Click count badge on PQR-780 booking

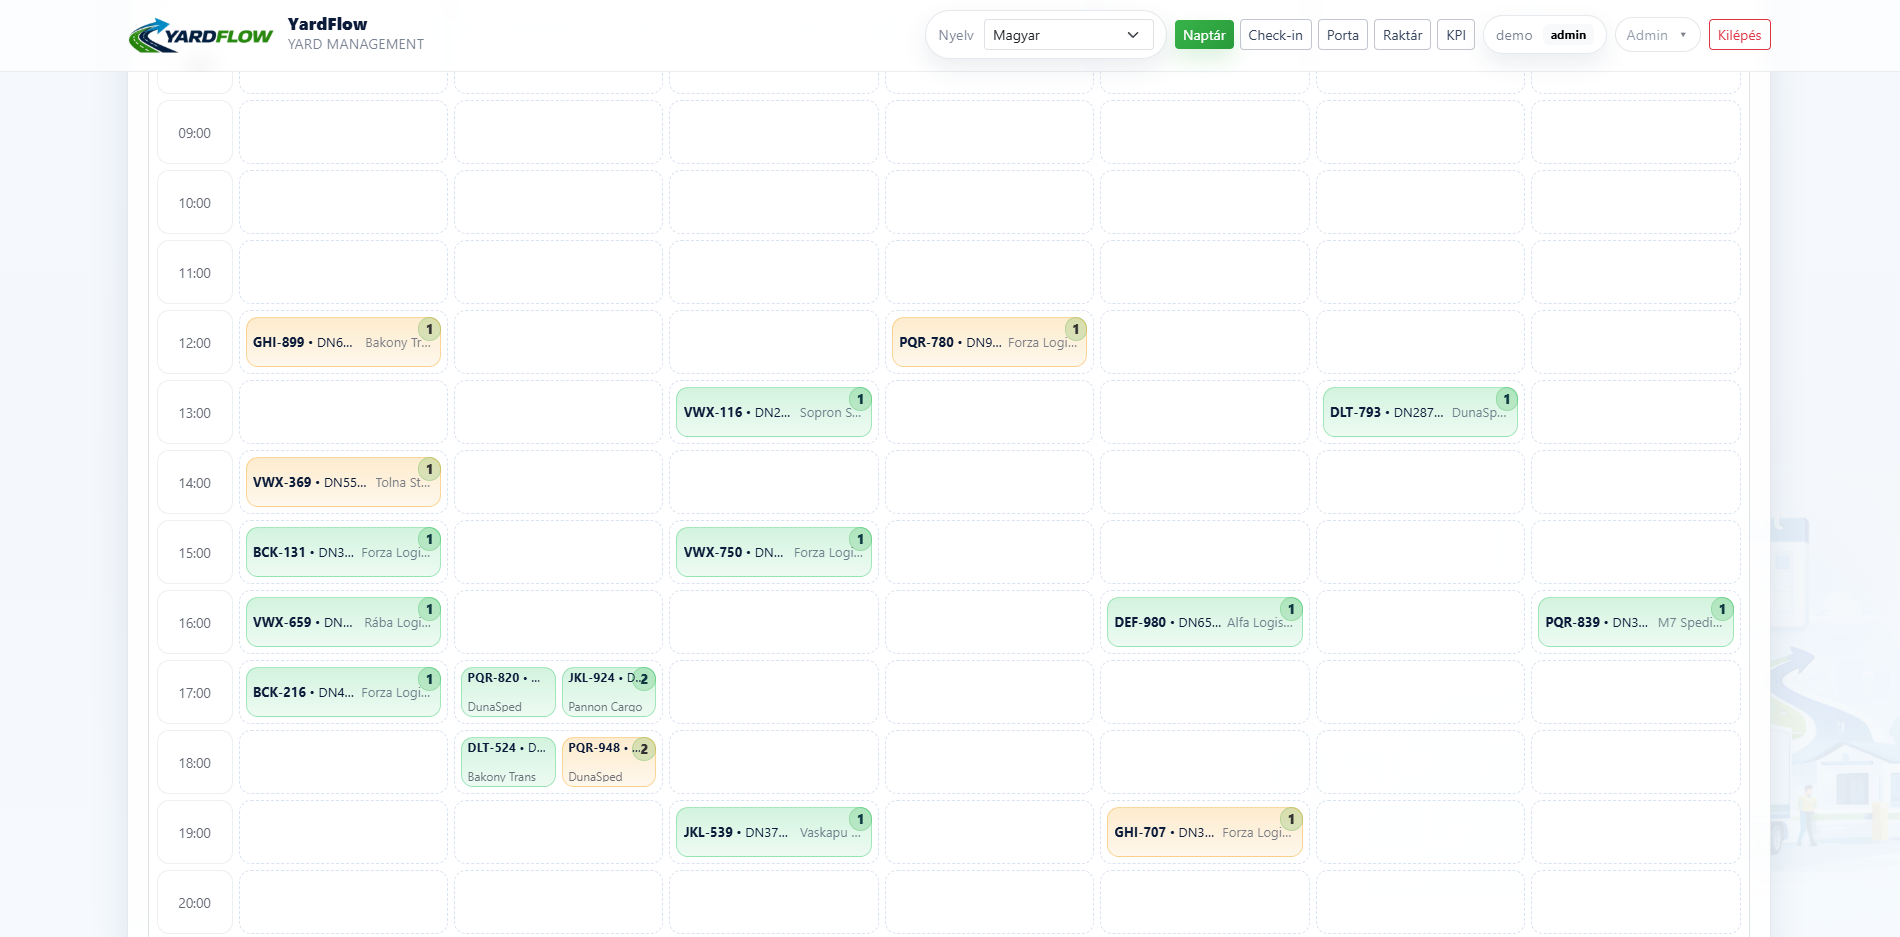pyautogui.click(x=1075, y=329)
